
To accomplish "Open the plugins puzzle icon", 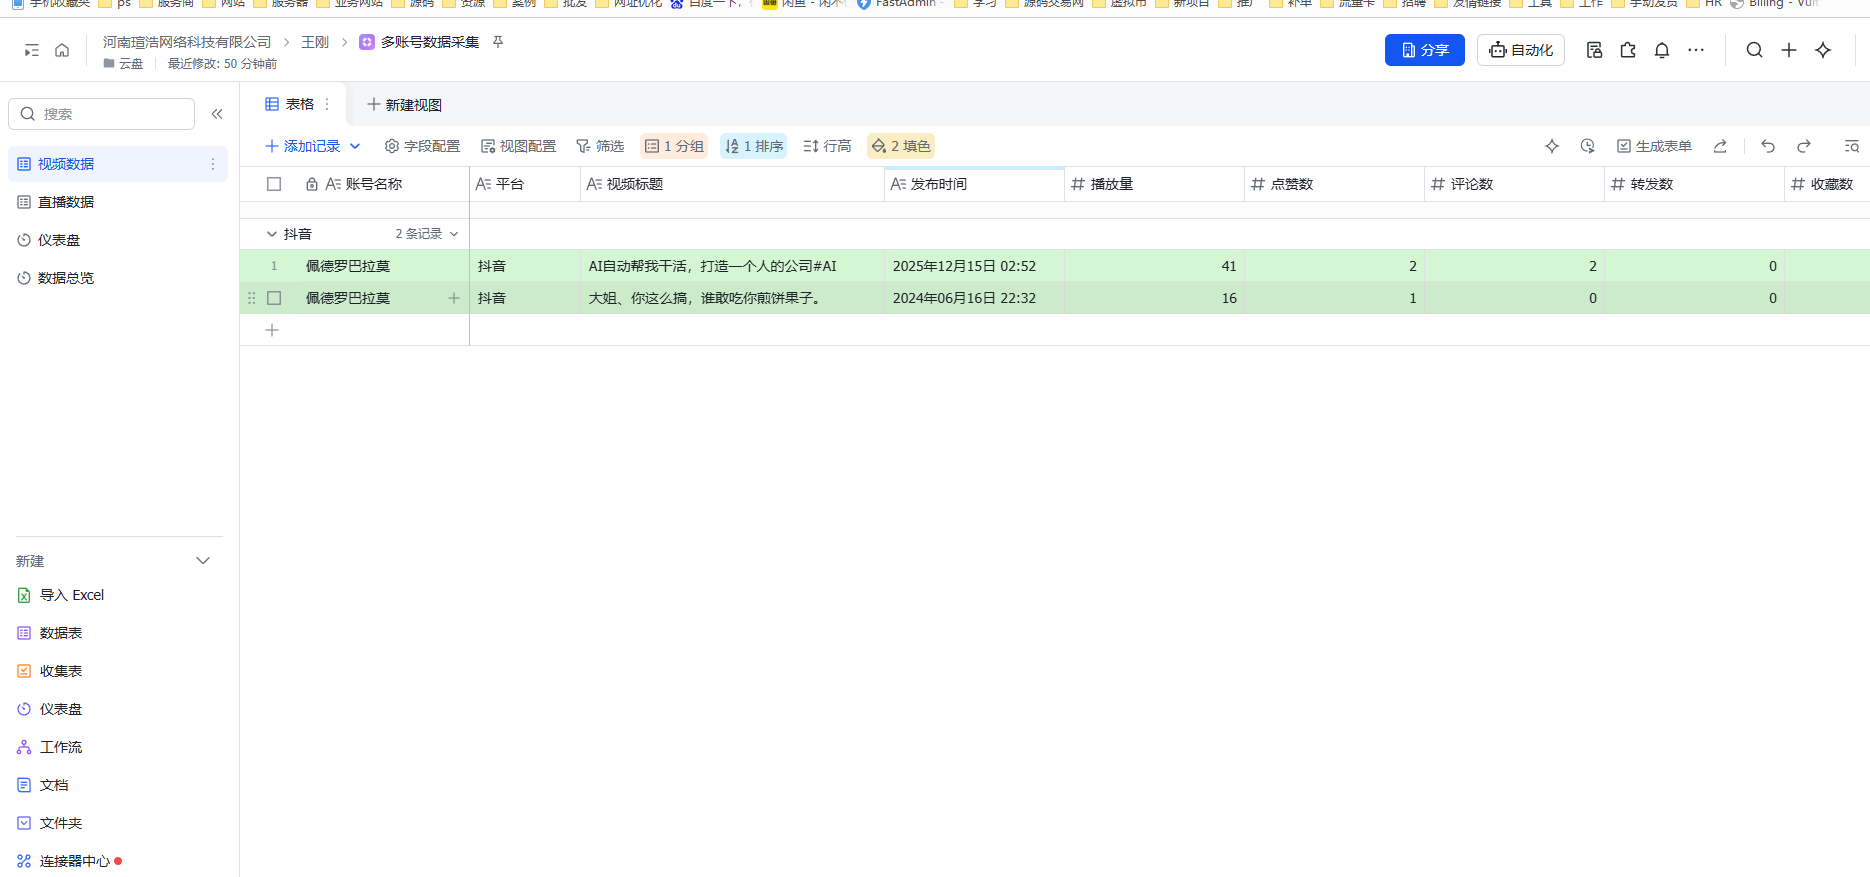I will click(x=1628, y=50).
